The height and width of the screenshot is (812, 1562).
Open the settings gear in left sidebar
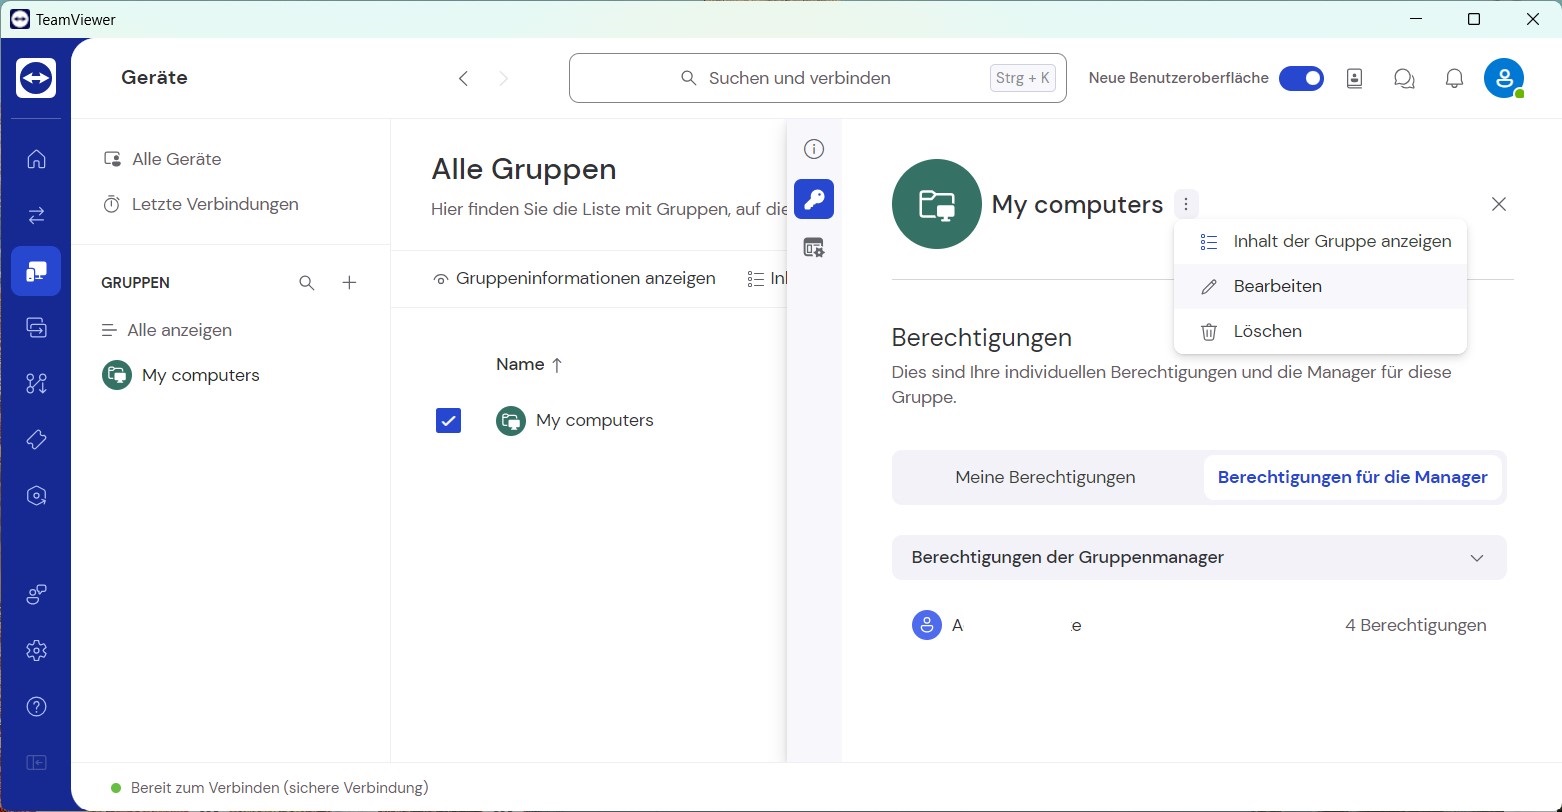pyautogui.click(x=36, y=651)
